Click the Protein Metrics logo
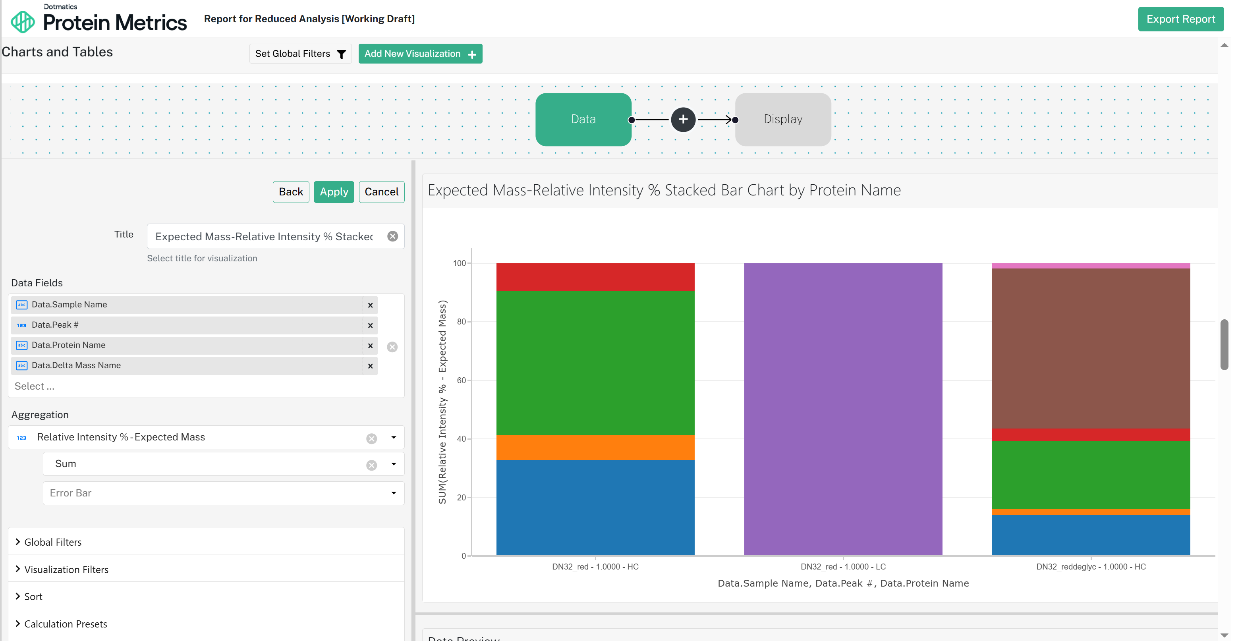The width and height of the screenshot is (1238, 641). click(99, 19)
